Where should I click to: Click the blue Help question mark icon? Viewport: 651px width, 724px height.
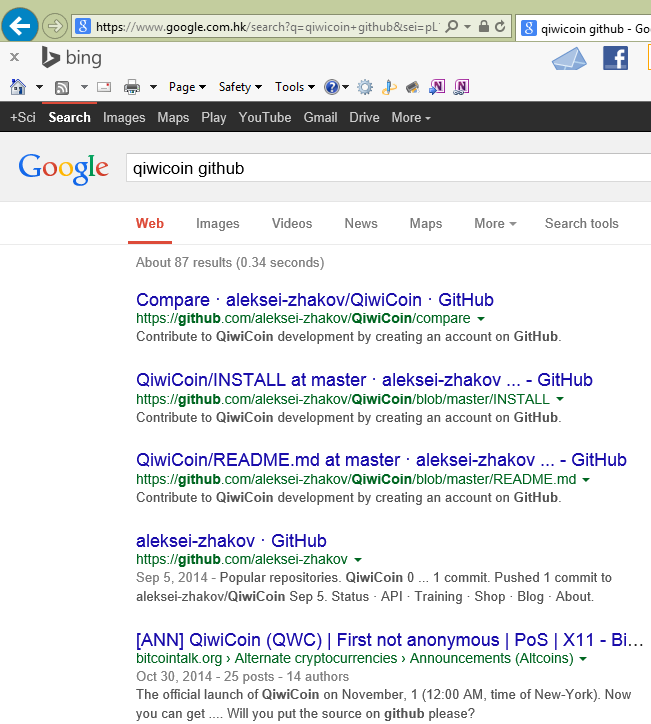click(x=332, y=87)
